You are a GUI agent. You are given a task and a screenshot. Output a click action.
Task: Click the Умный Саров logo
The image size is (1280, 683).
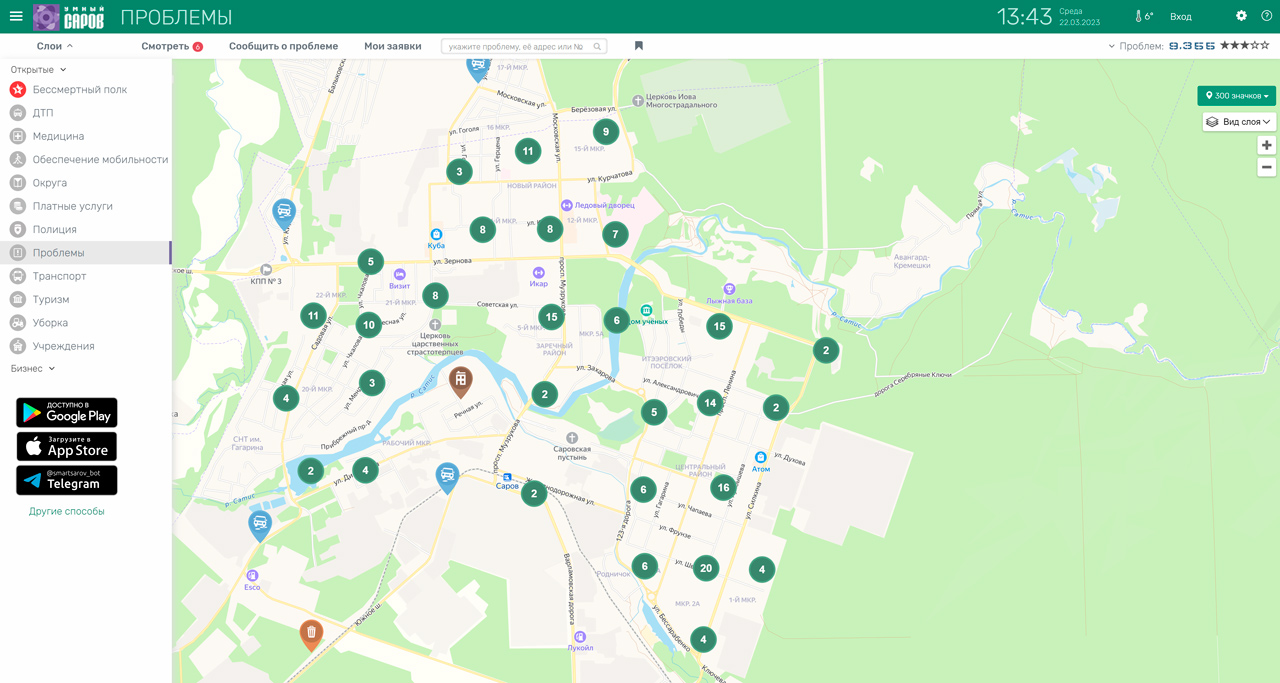coord(70,17)
